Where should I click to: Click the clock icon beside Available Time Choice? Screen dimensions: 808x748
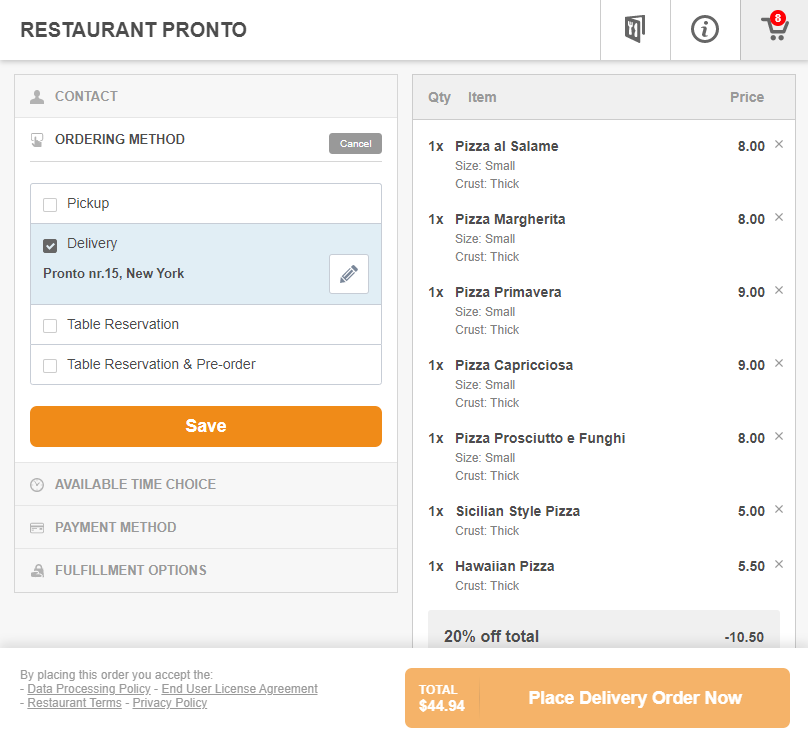point(37,485)
